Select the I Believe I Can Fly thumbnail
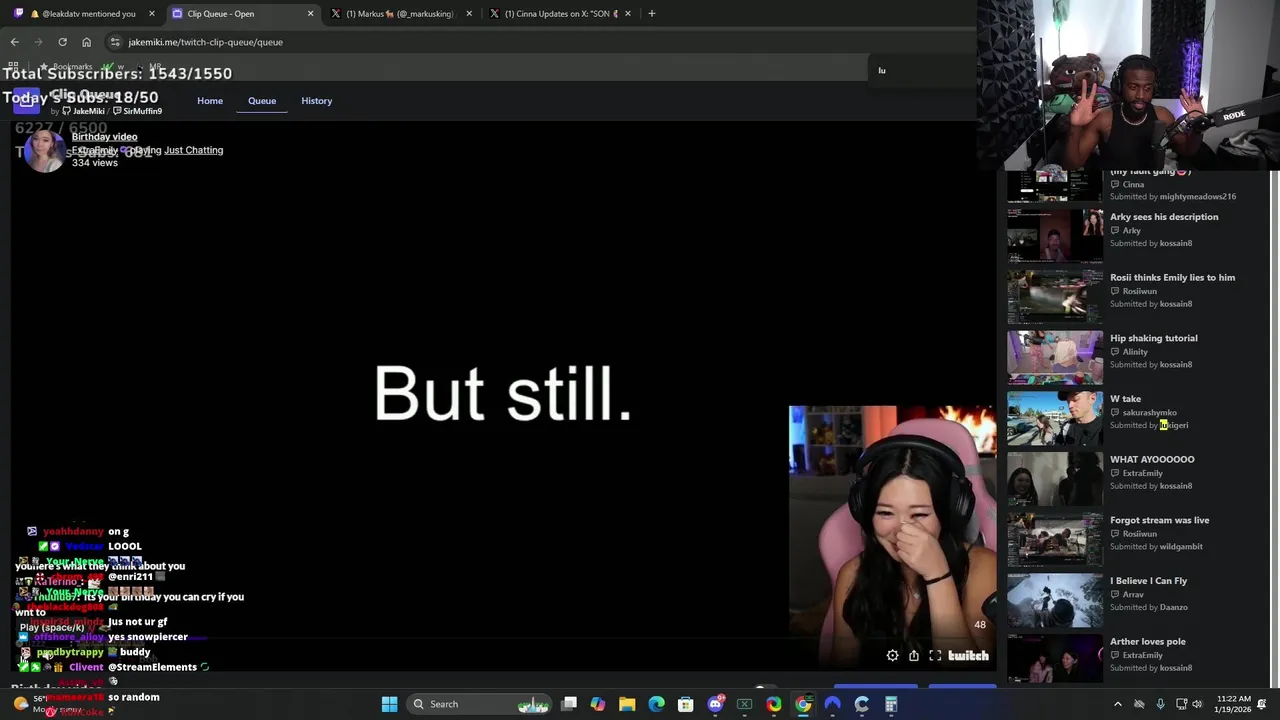 tap(1055, 600)
